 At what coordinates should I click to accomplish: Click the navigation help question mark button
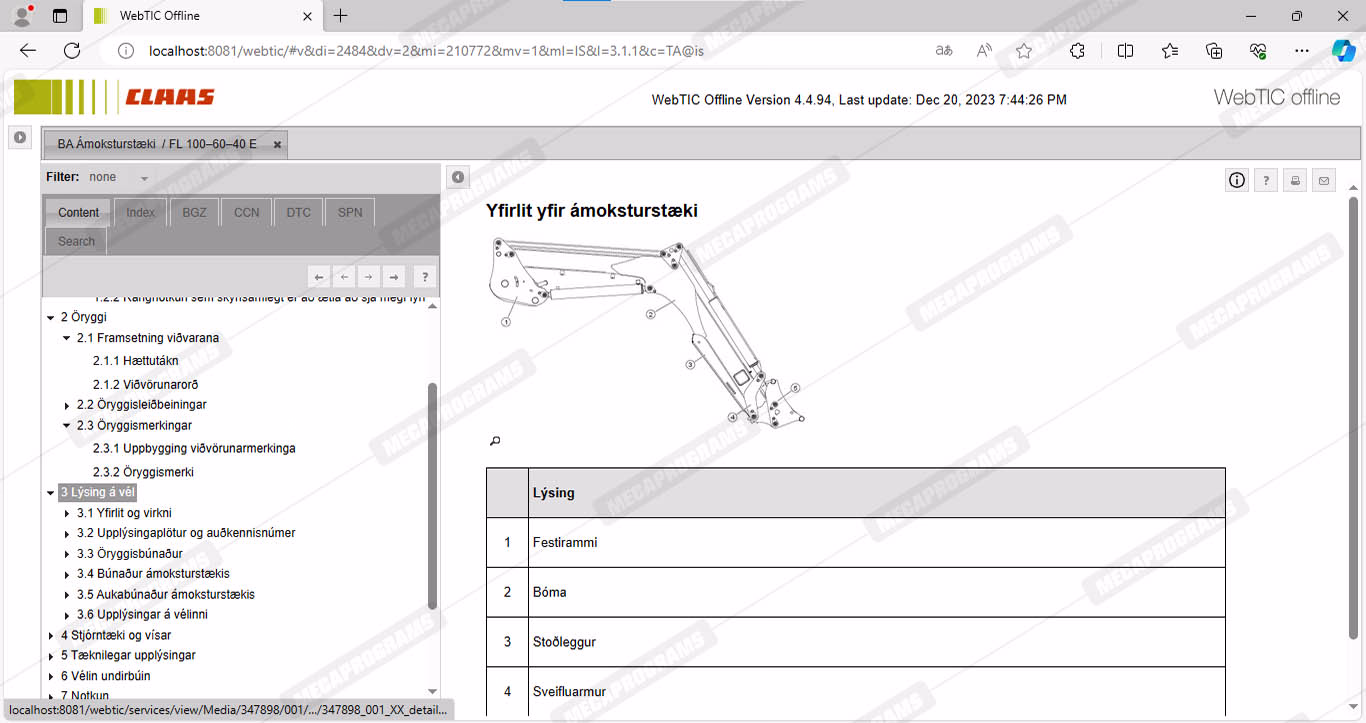pyautogui.click(x=424, y=277)
